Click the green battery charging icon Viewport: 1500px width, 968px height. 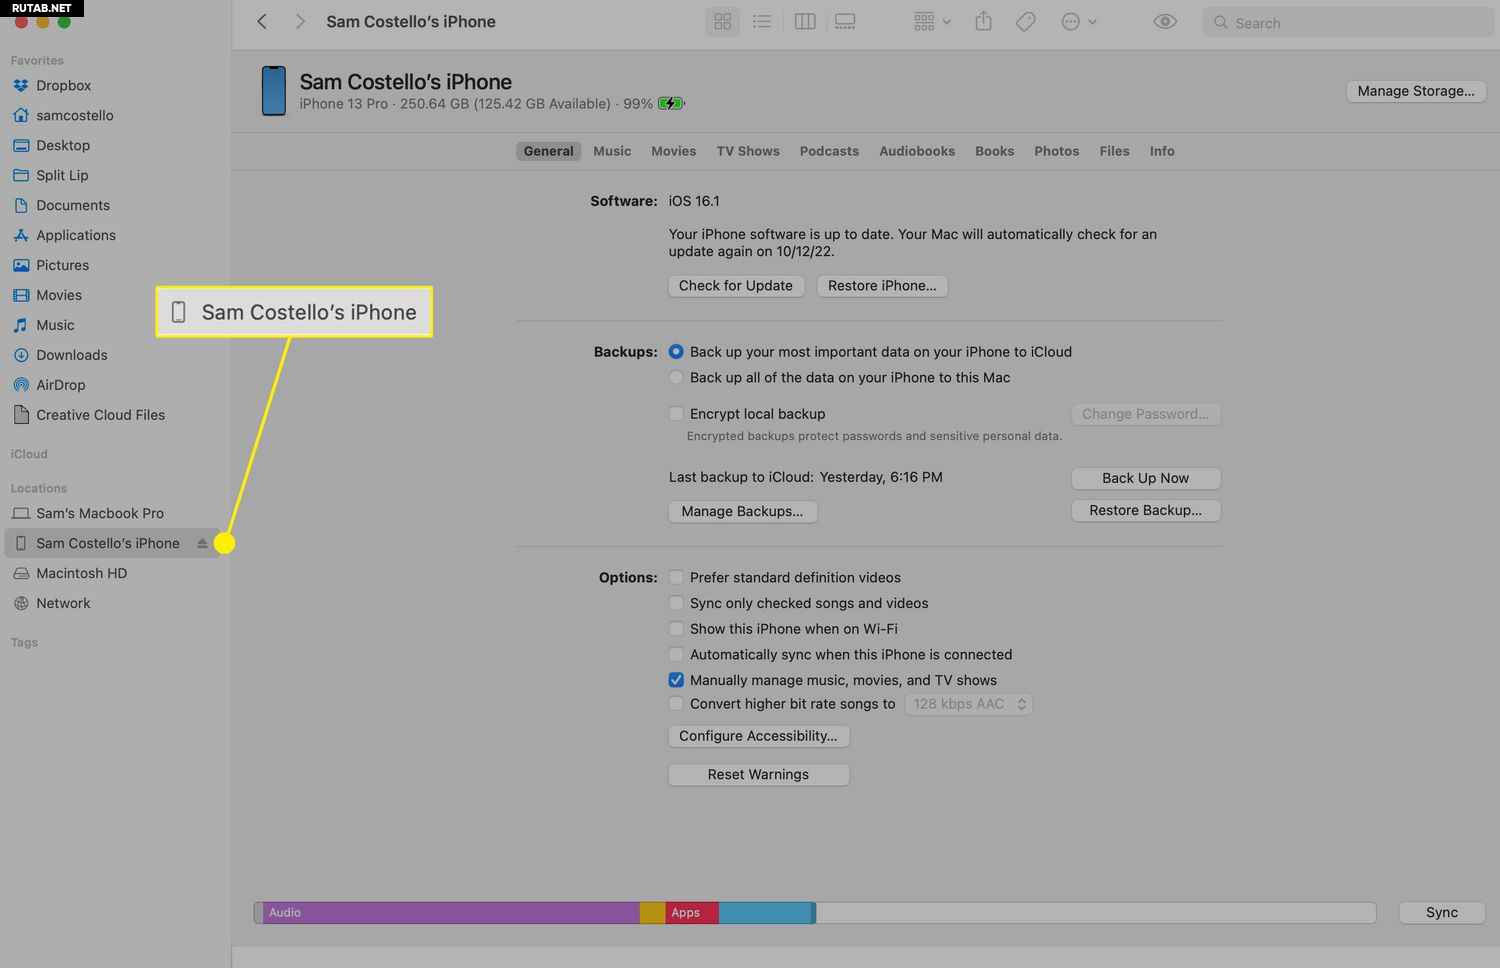(671, 103)
